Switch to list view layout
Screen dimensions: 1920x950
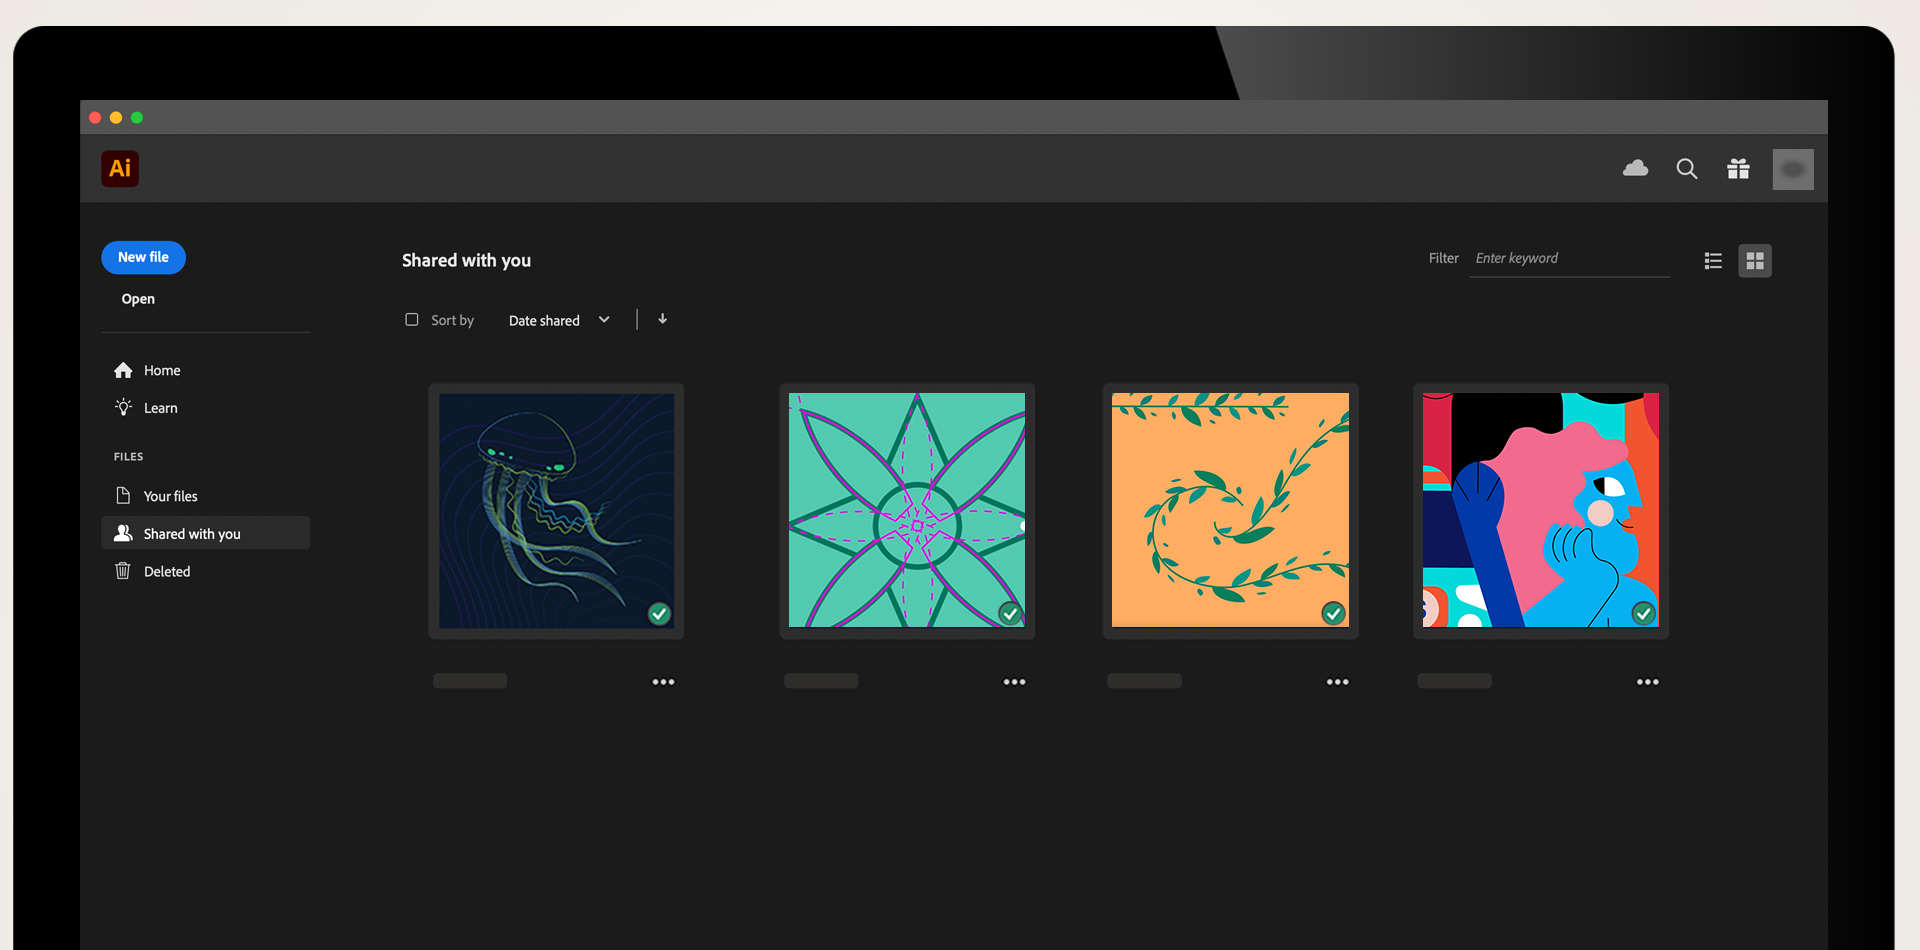tap(1712, 260)
